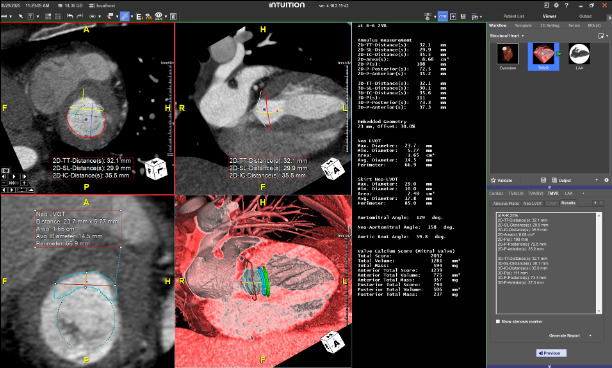Click the Validate button
The image size is (612, 368).
pos(502,180)
